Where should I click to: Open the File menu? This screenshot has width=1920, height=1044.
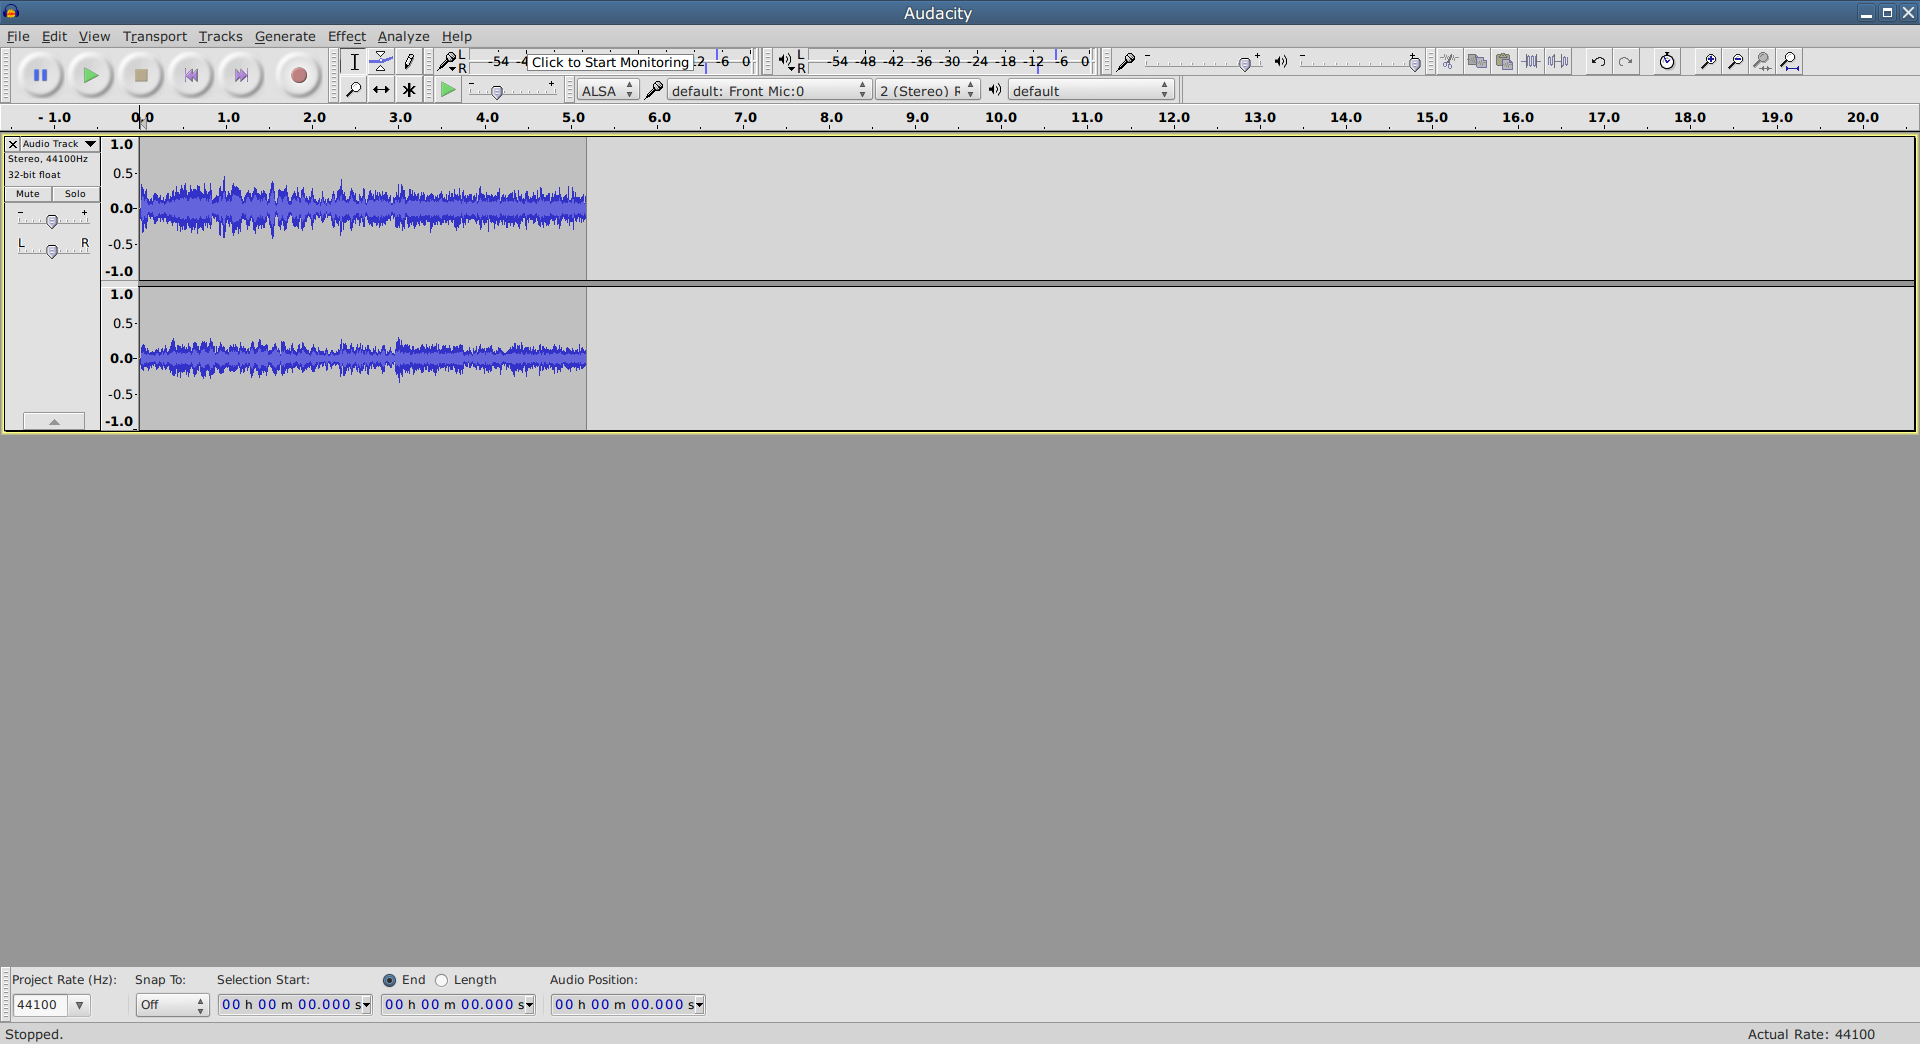pyautogui.click(x=18, y=36)
